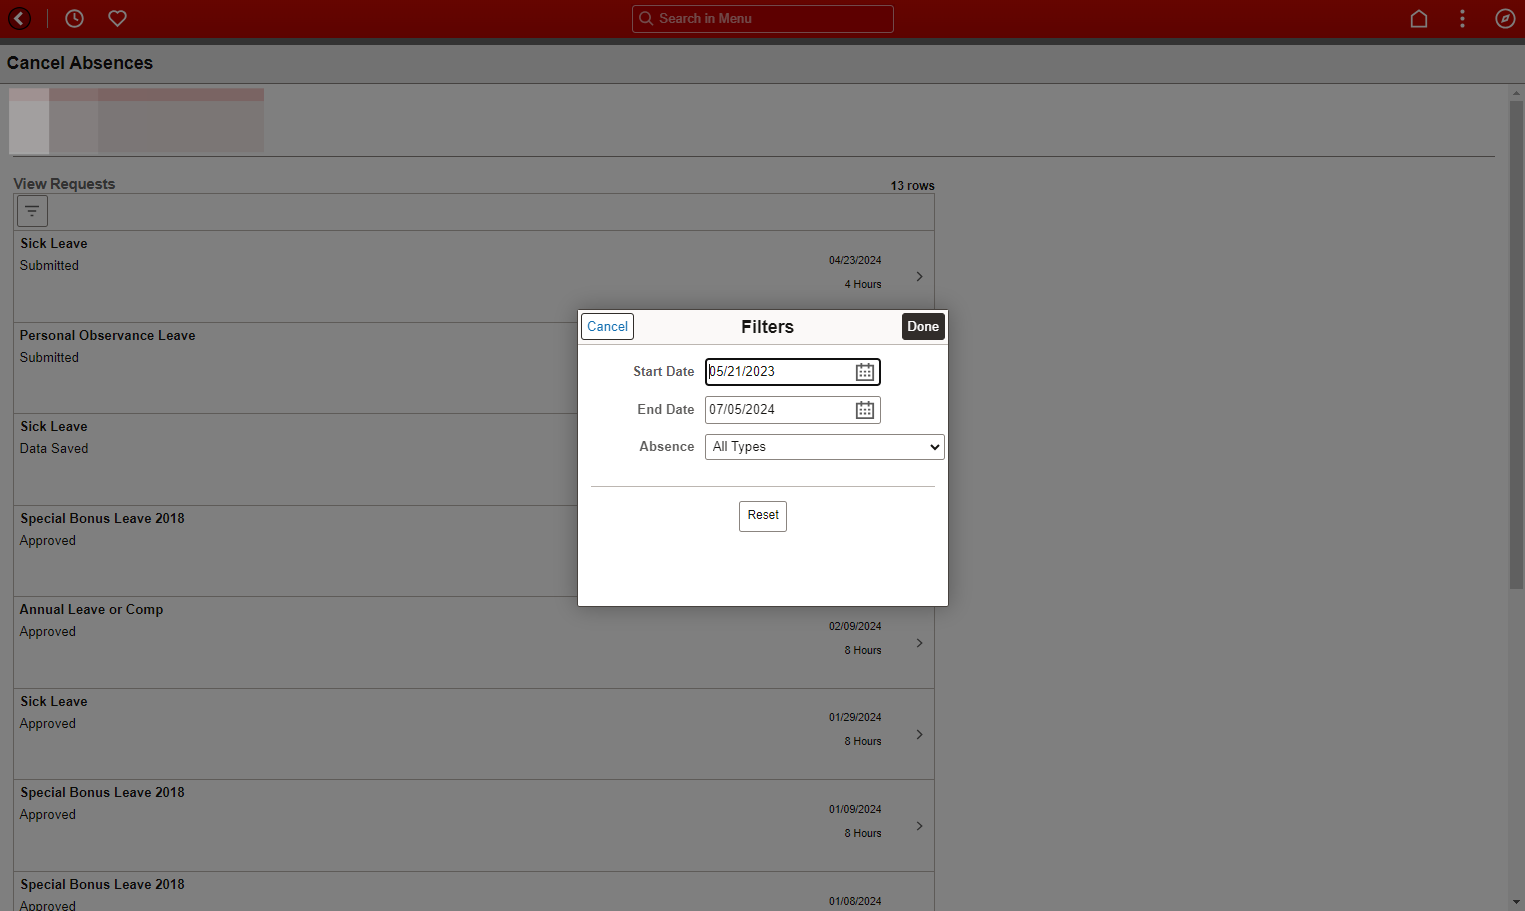Click the '13 rows' count text
The height and width of the screenshot is (911, 1525).
912,186
